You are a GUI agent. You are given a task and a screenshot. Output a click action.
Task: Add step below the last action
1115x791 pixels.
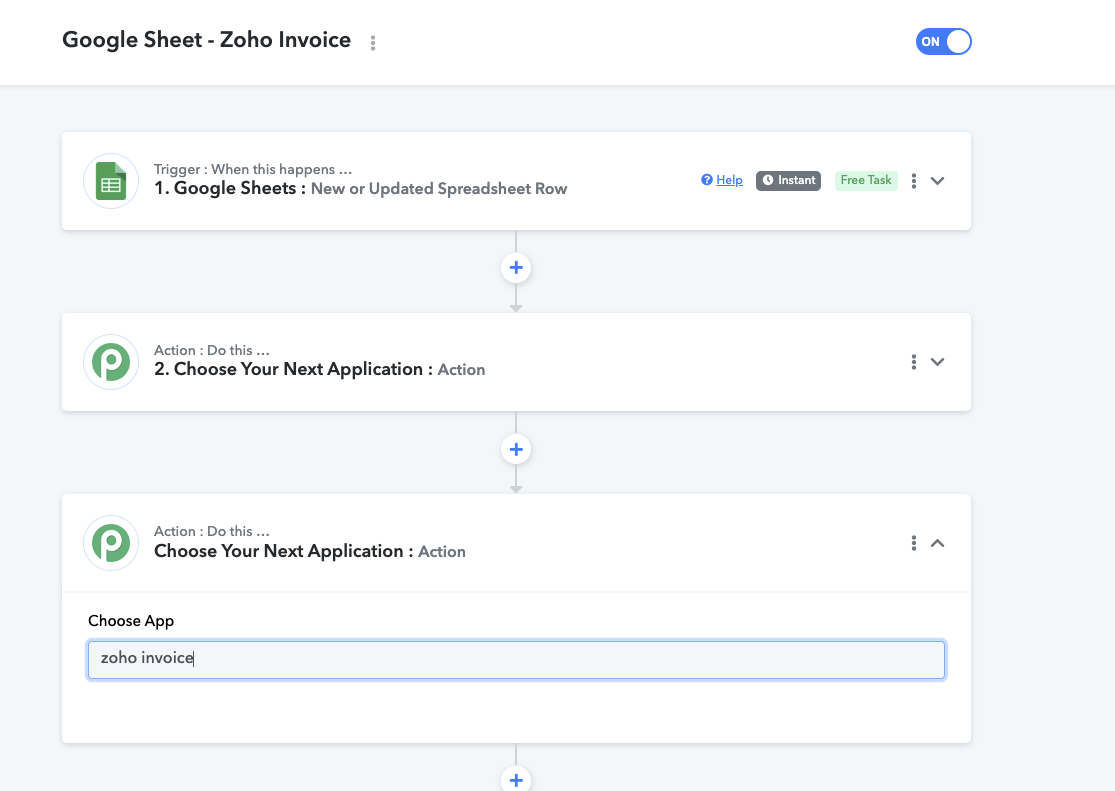516,779
